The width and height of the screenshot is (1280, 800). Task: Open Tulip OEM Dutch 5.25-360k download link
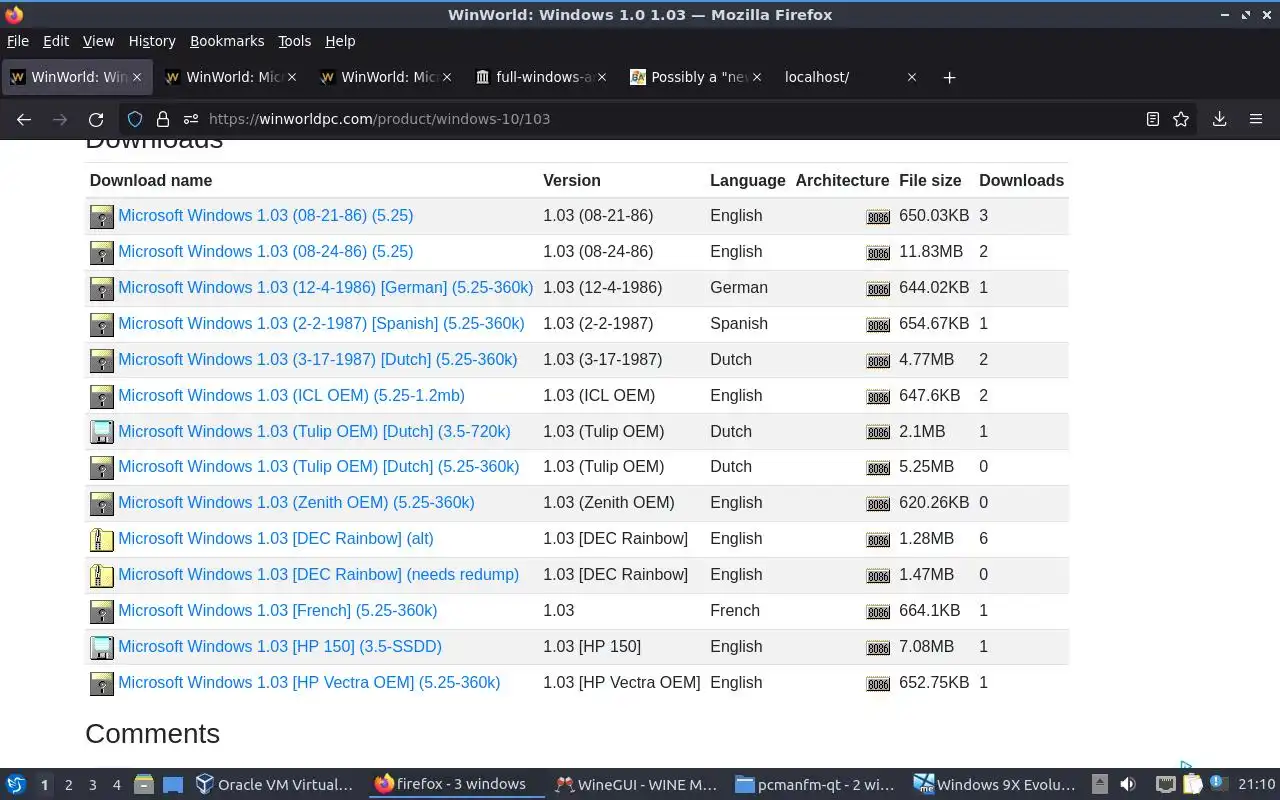click(x=319, y=467)
